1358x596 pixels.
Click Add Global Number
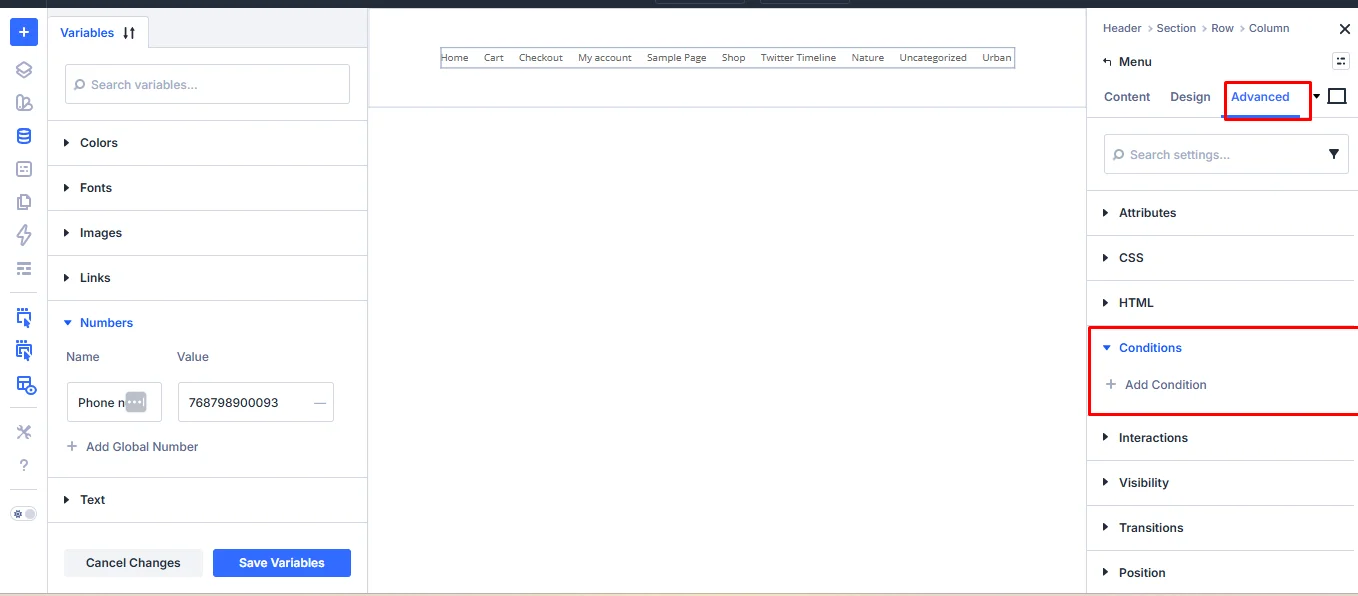click(x=132, y=447)
